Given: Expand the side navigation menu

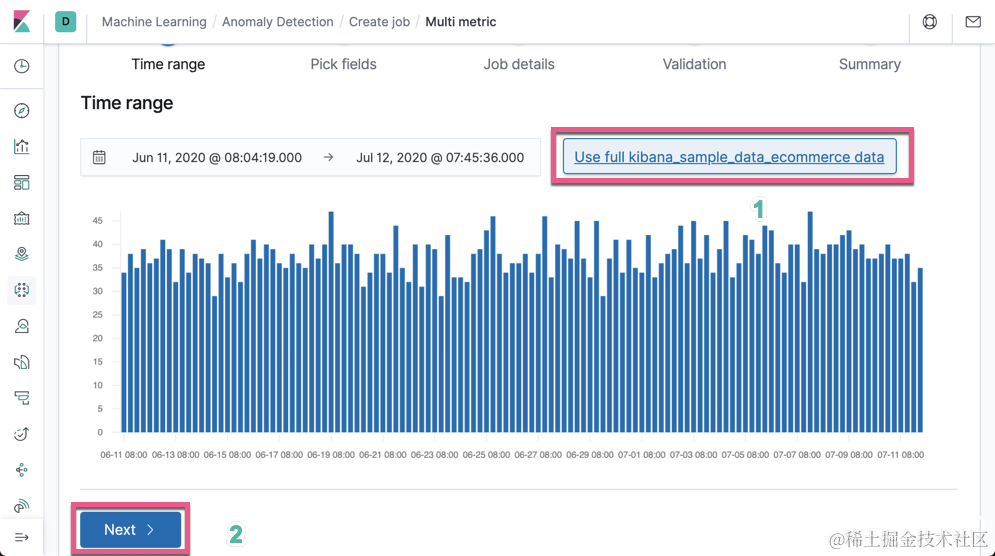Looking at the screenshot, I should pyautogui.click(x=22, y=538).
